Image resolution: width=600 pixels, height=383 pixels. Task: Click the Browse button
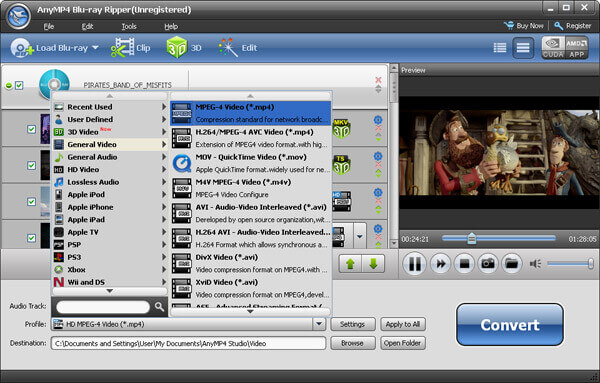352,343
